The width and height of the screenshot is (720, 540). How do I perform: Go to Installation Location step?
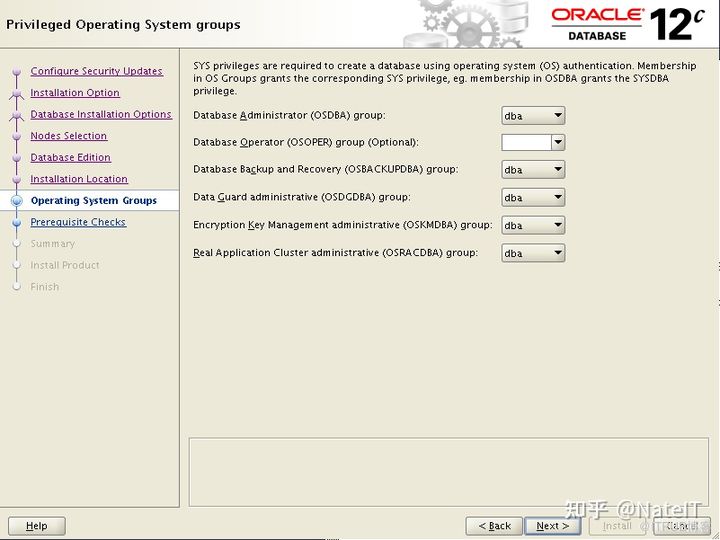[79, 179]
